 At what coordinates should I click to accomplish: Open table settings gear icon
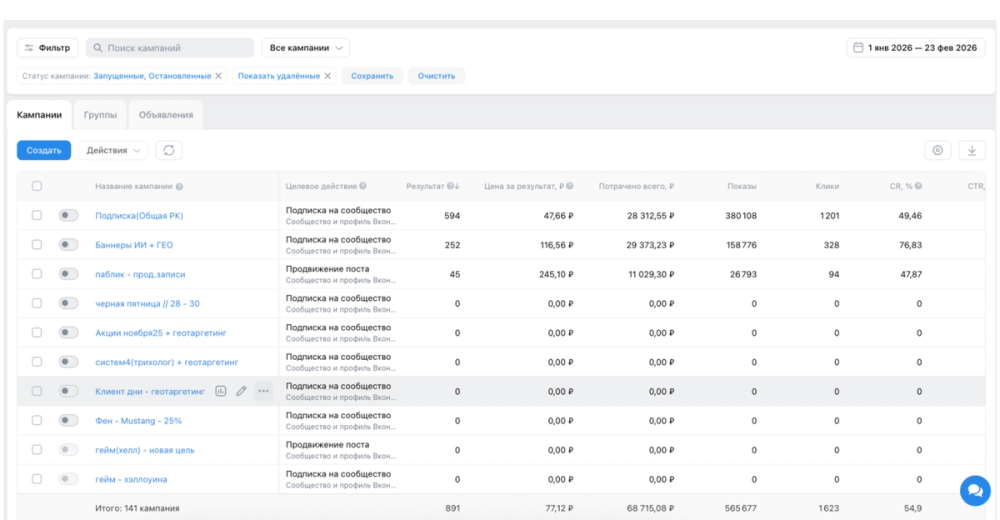(x=938, y=150)
